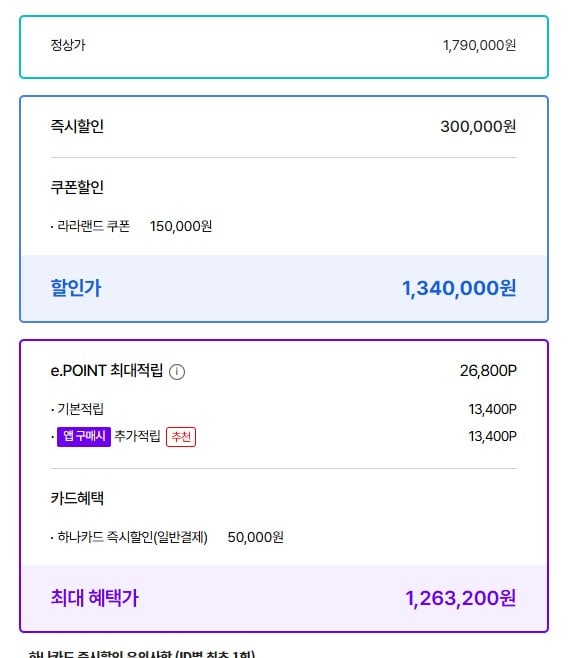Viewport: 571px width, 658px height.
Task: Click the 즉시할인 heading
Action: pyautogui.click(x=77, y=126)
